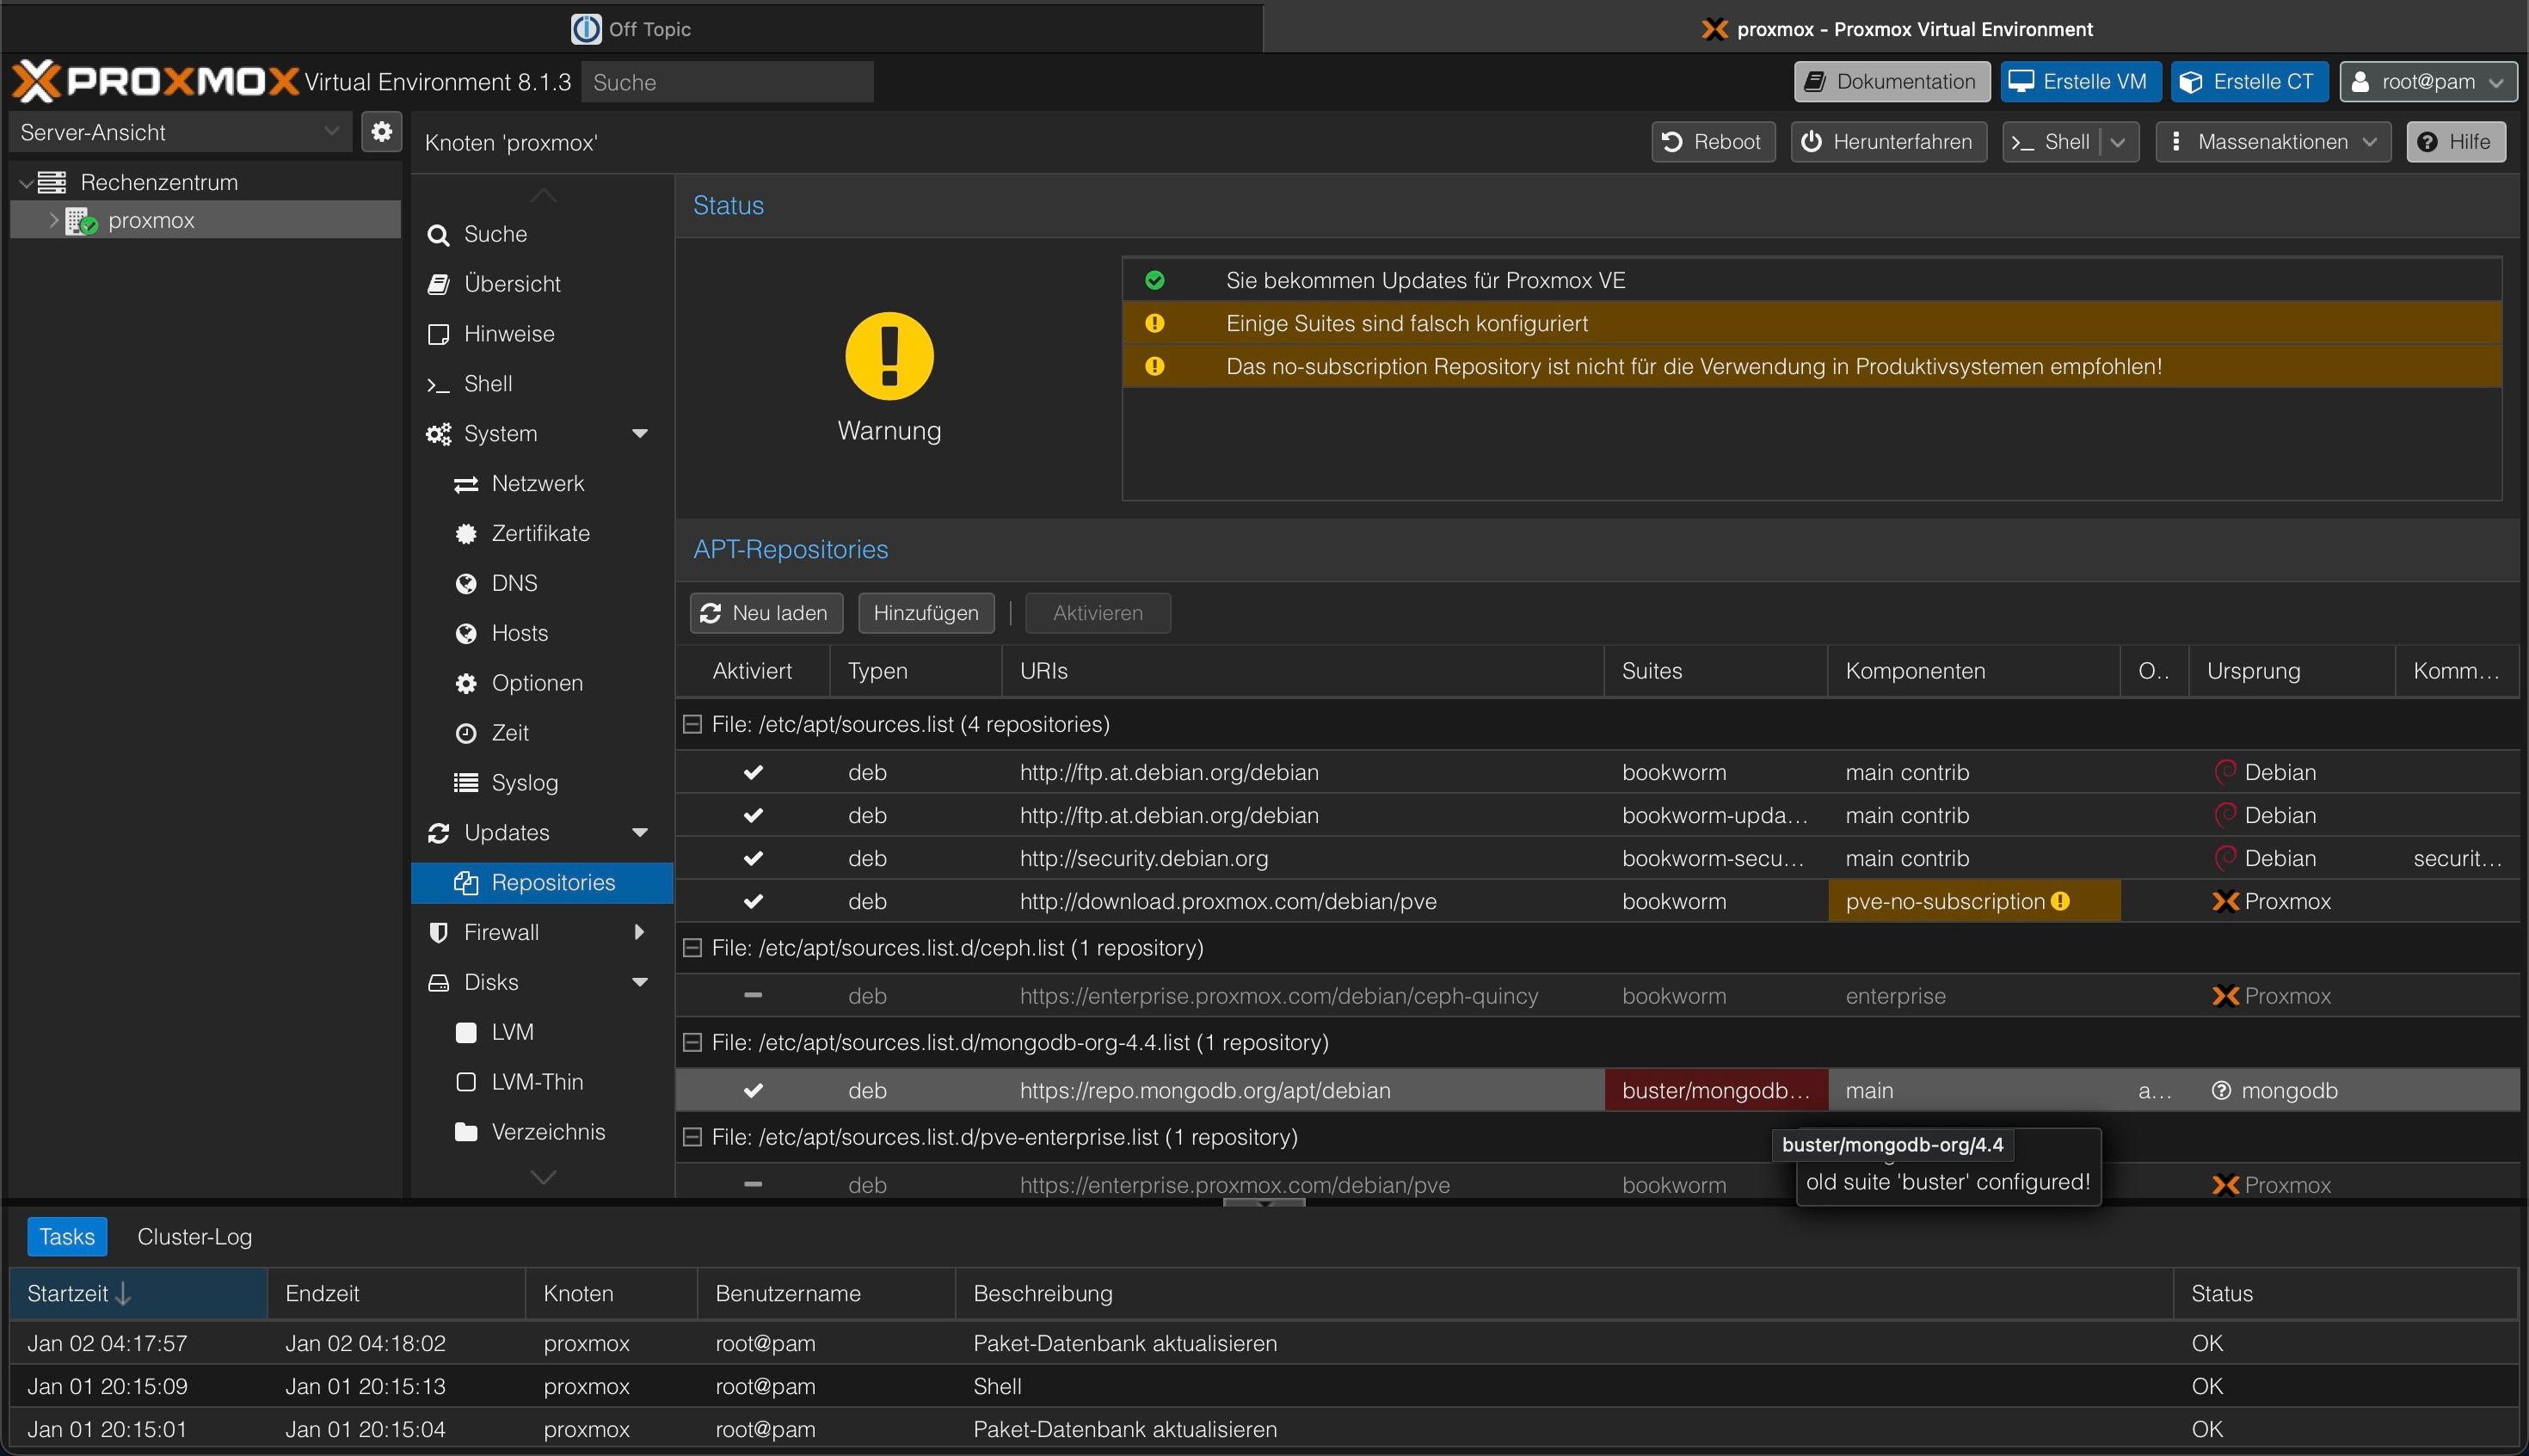Open Netzwerk in the System submenu

[537, 484]
